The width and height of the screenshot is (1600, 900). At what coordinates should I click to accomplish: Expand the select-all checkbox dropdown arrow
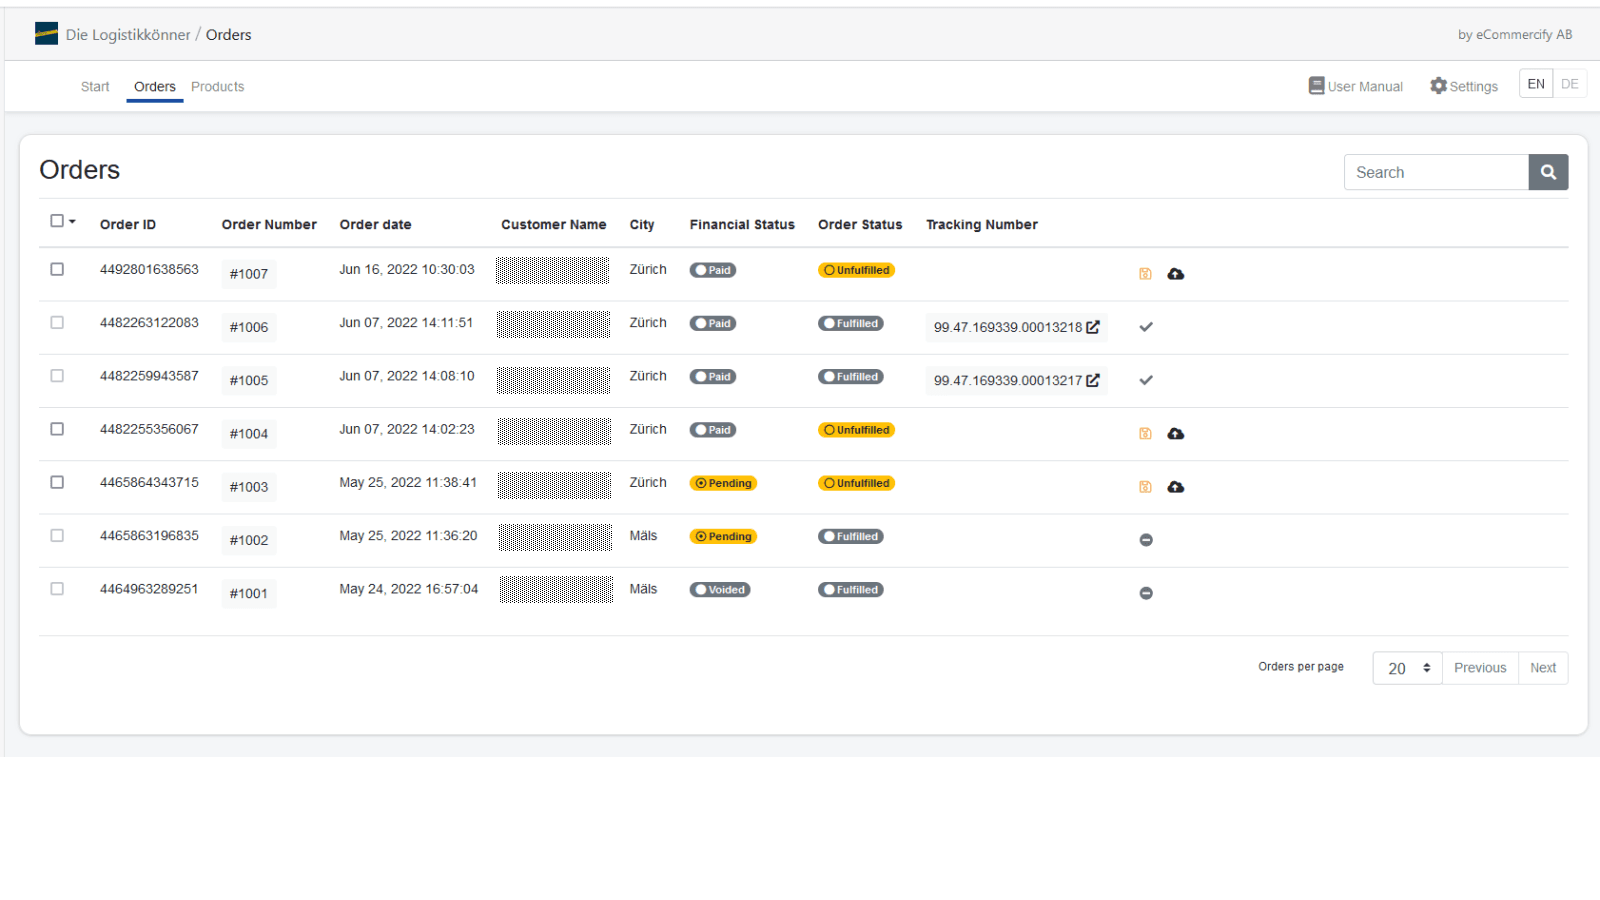(x=73, y=222)
